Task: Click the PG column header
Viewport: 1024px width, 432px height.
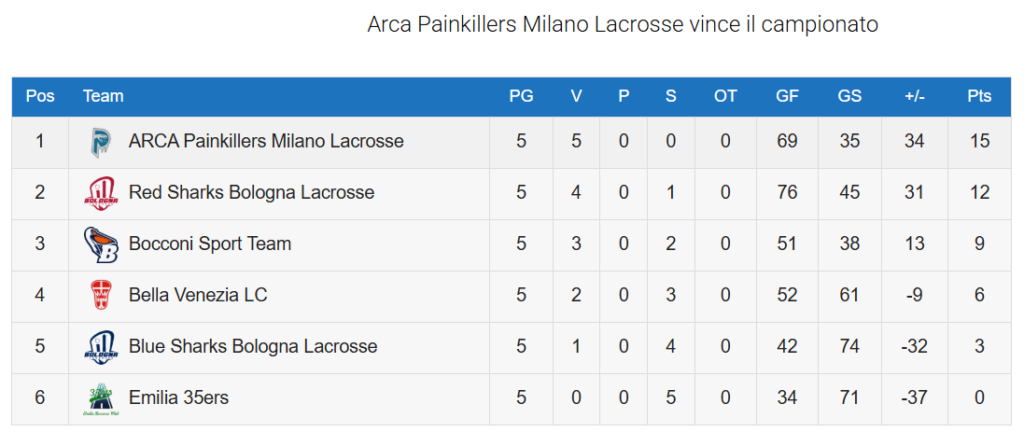Action: coord(521,97)
